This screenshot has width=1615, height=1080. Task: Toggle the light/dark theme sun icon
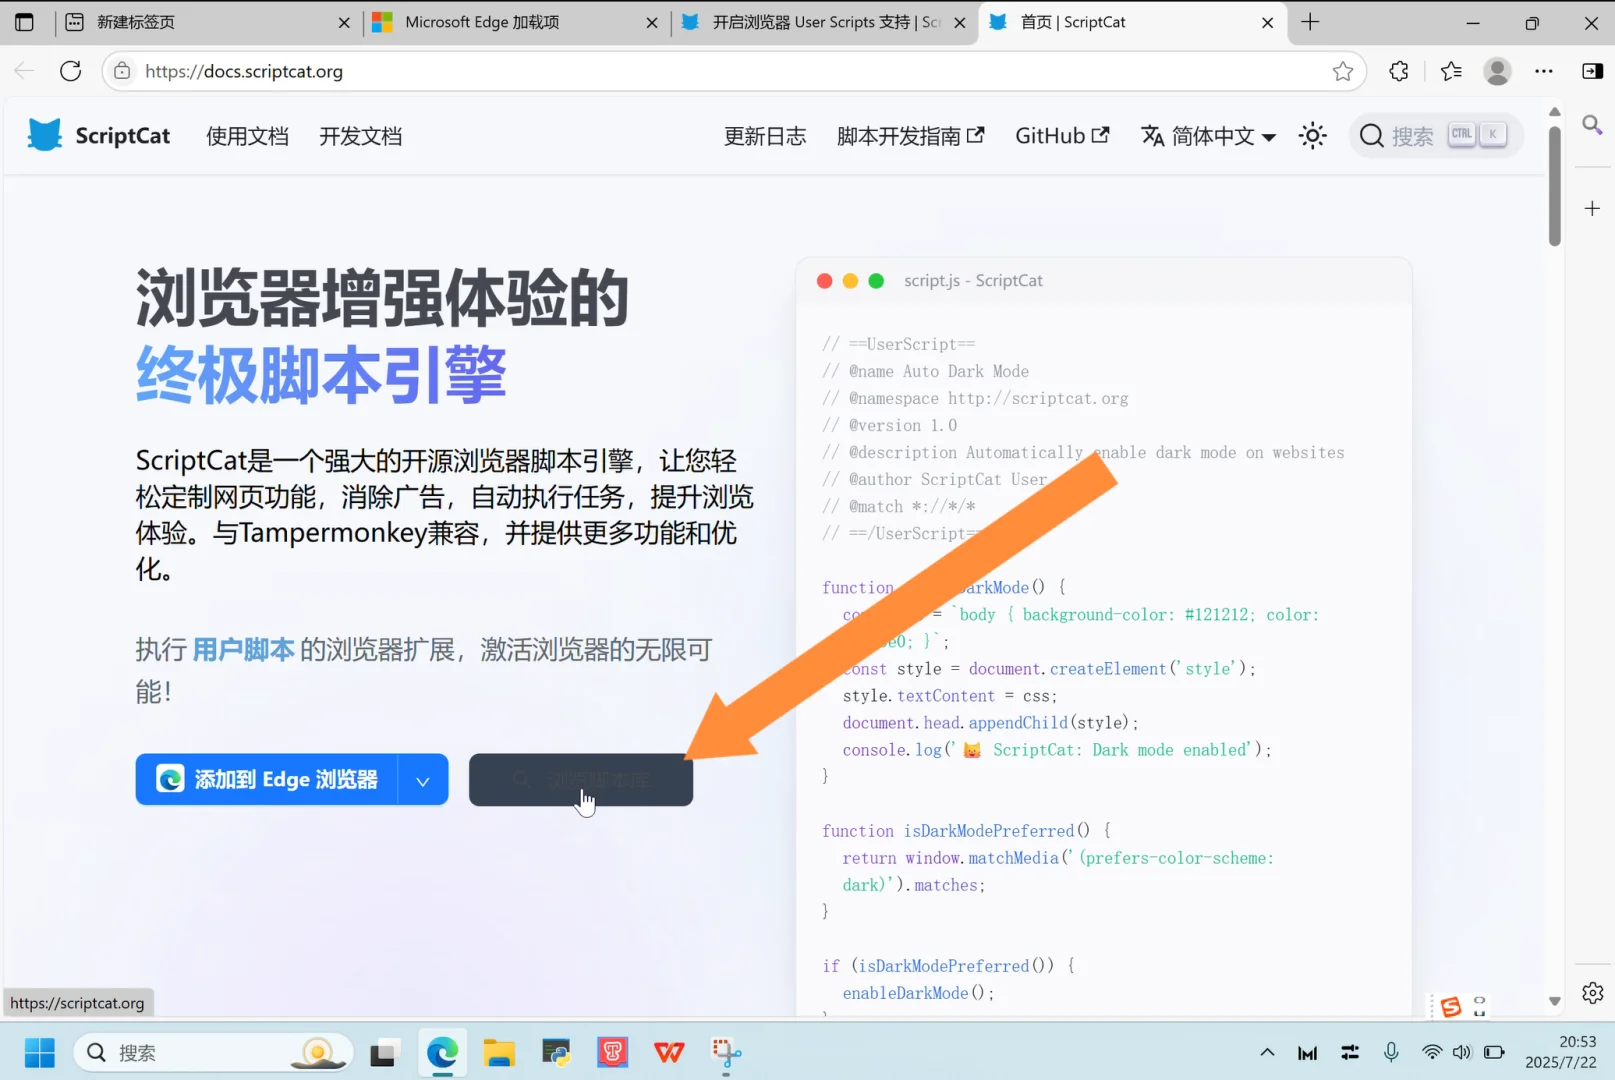[1312, 136]
